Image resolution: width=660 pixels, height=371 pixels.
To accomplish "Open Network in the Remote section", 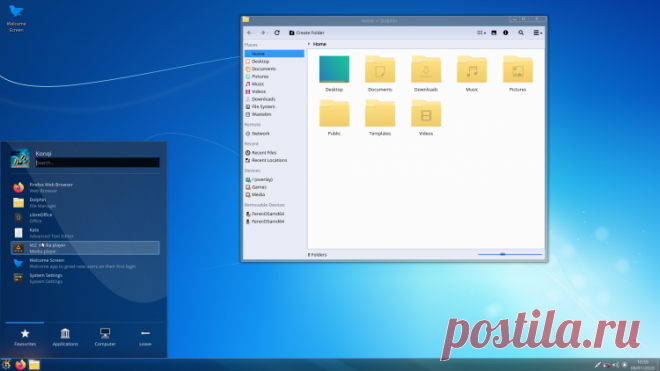I will click(x=274, y=133).
